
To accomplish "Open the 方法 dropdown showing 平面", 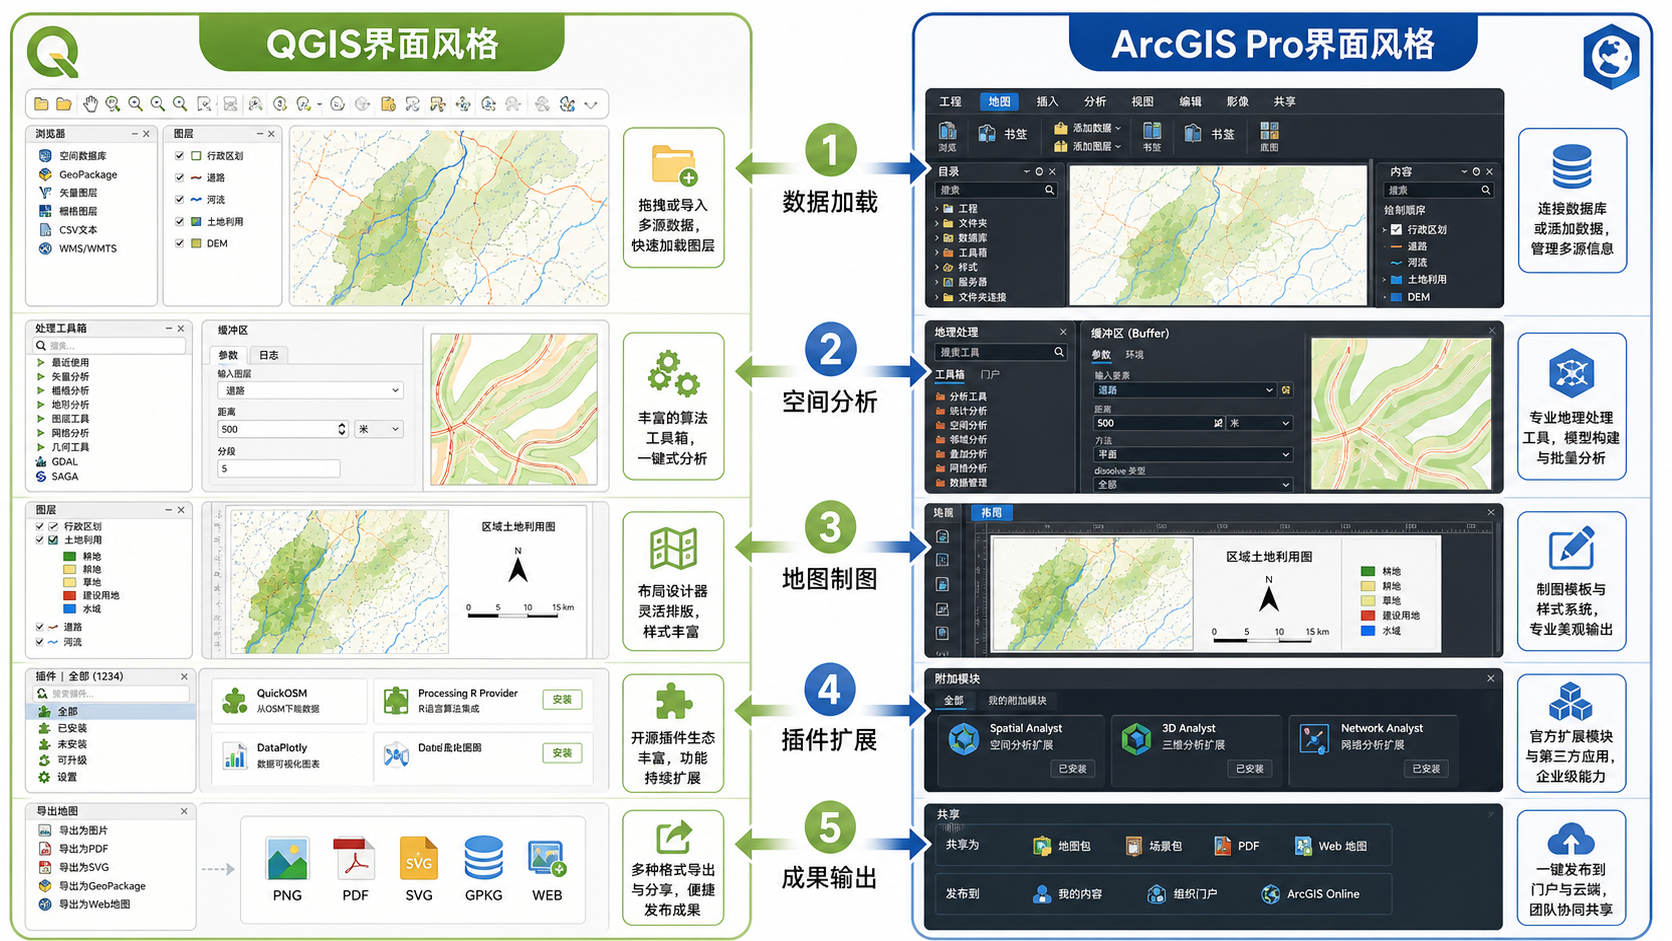I will tap(1193, 454).
